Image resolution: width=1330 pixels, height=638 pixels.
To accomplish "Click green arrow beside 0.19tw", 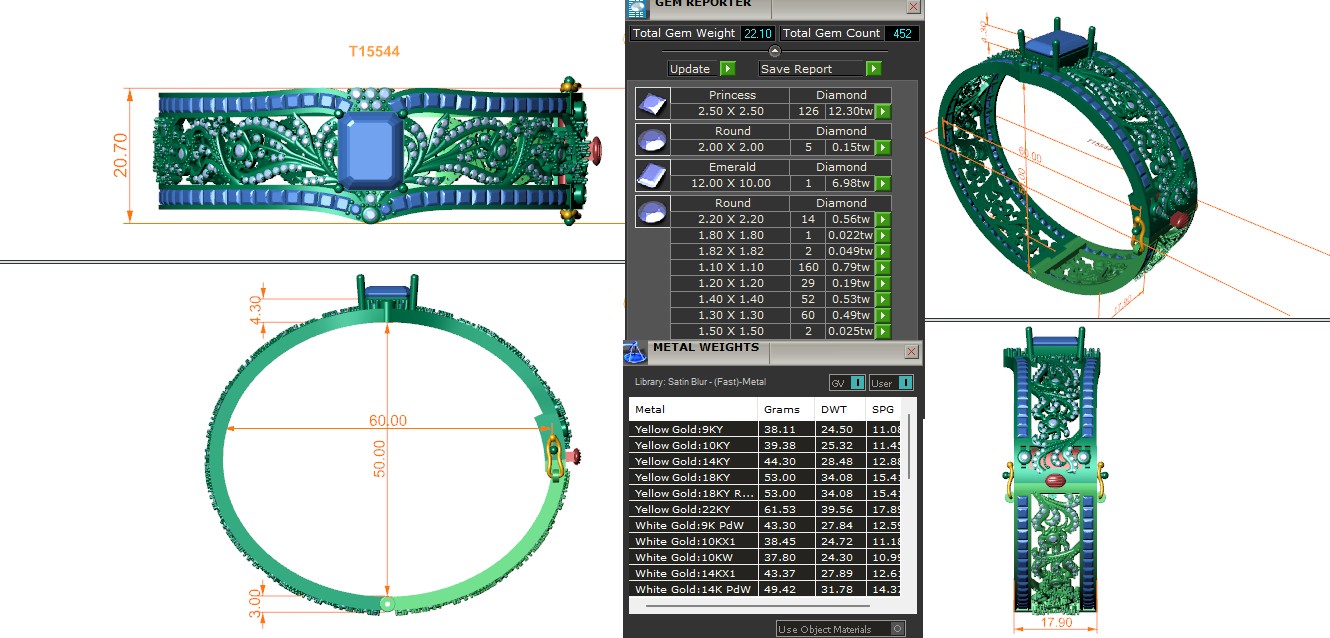I will pyautogui.click(x=883, y=284).
